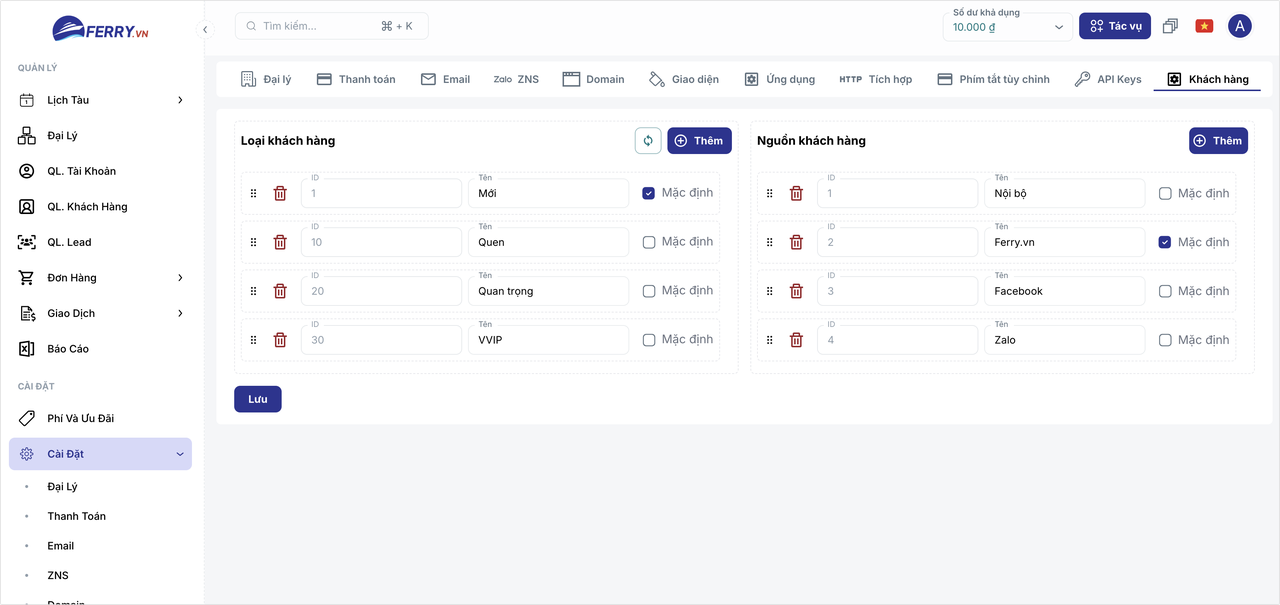Click the drag handle for Facebook row
This screenshot has width=1280, height=605.
coord(769,291)
